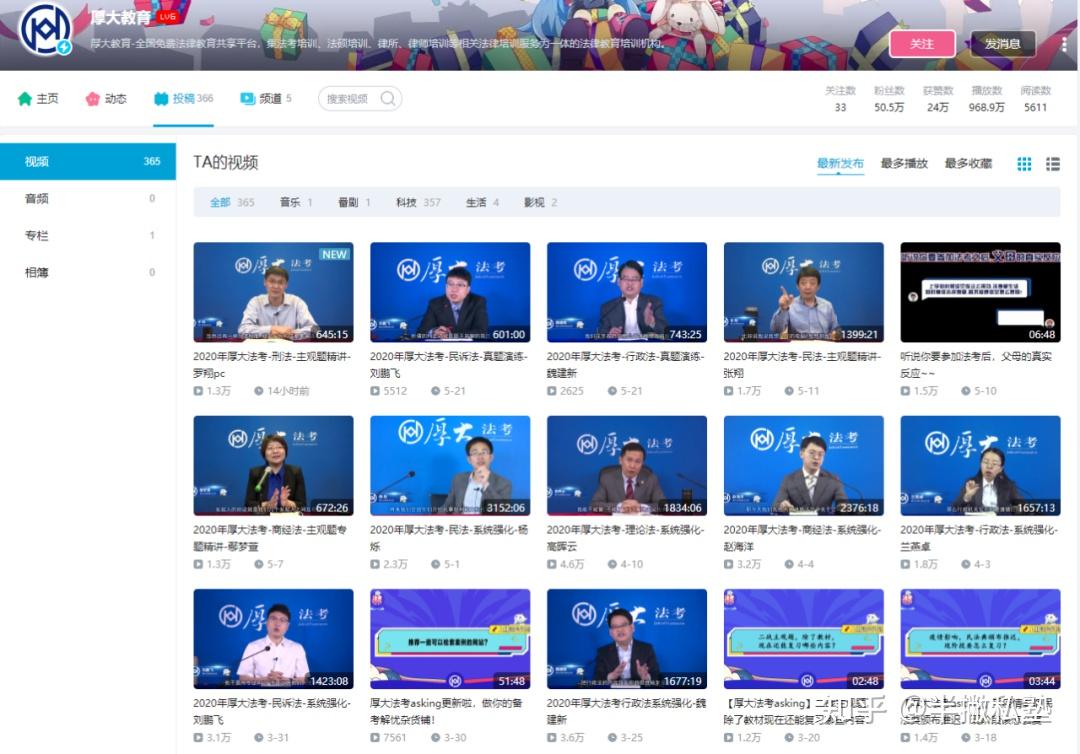Viewport: 1080px width, 754px height.
Task: Open the 601:00 民诉法 video thumbnail
Action: (450, 292)
